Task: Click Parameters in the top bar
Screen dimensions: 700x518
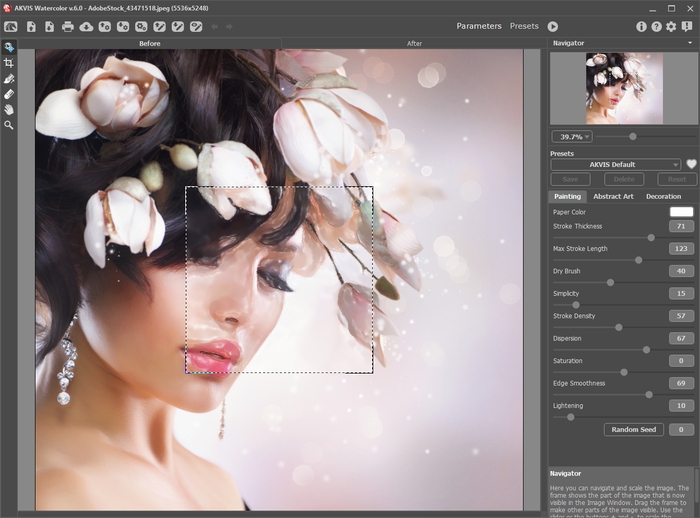Action: pyautogui.click(x=479, y=26)
